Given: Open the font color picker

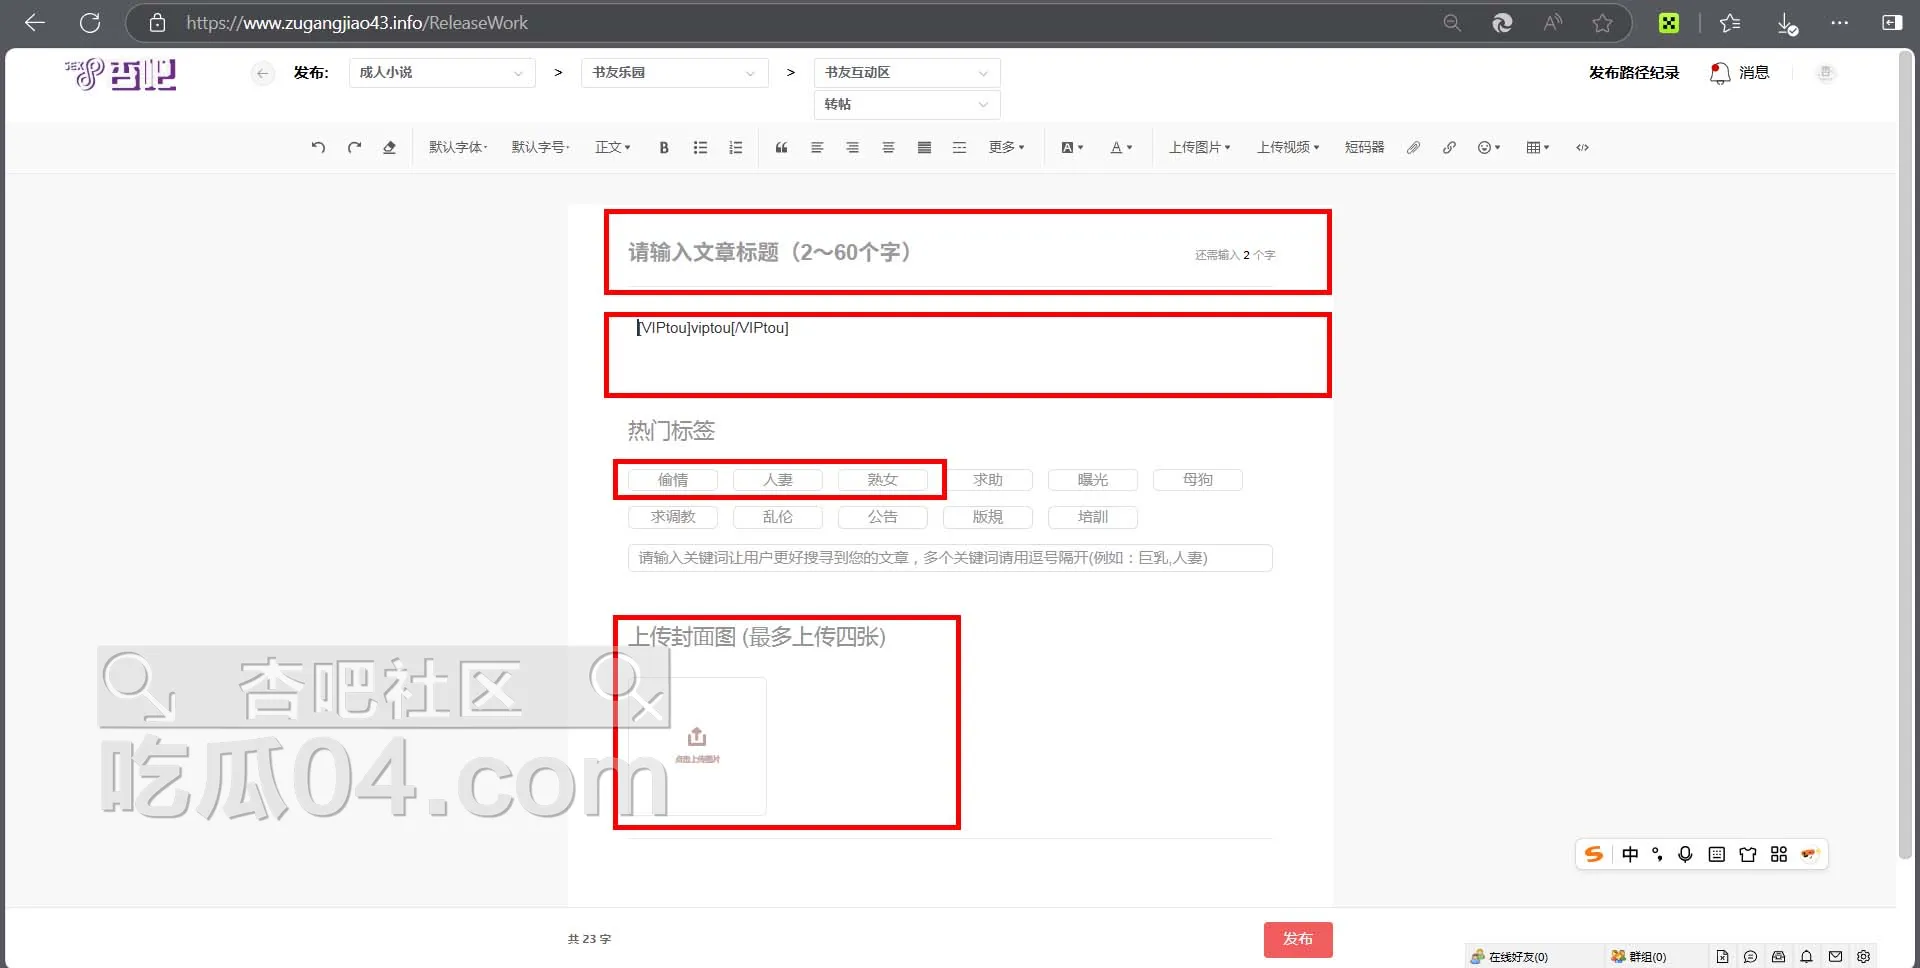Looking at the screenshot, I should click(1121, 147).
